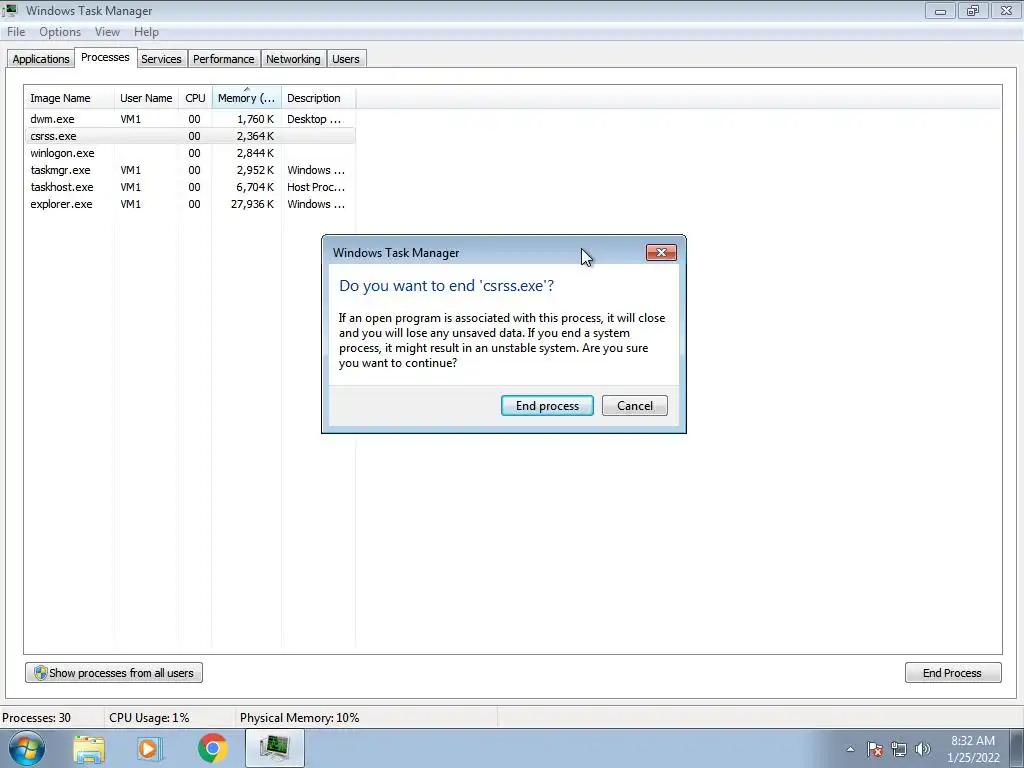Open Google Chrome from taskbar
This screenshot has width=1024, height=768.
(x=212, y=748)
